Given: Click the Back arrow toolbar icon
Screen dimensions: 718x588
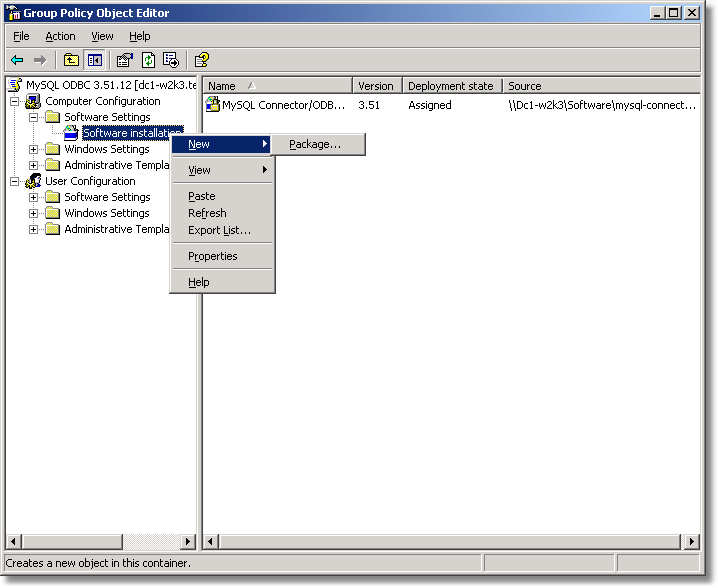Looking at the screenshot, I should (17, 60).
